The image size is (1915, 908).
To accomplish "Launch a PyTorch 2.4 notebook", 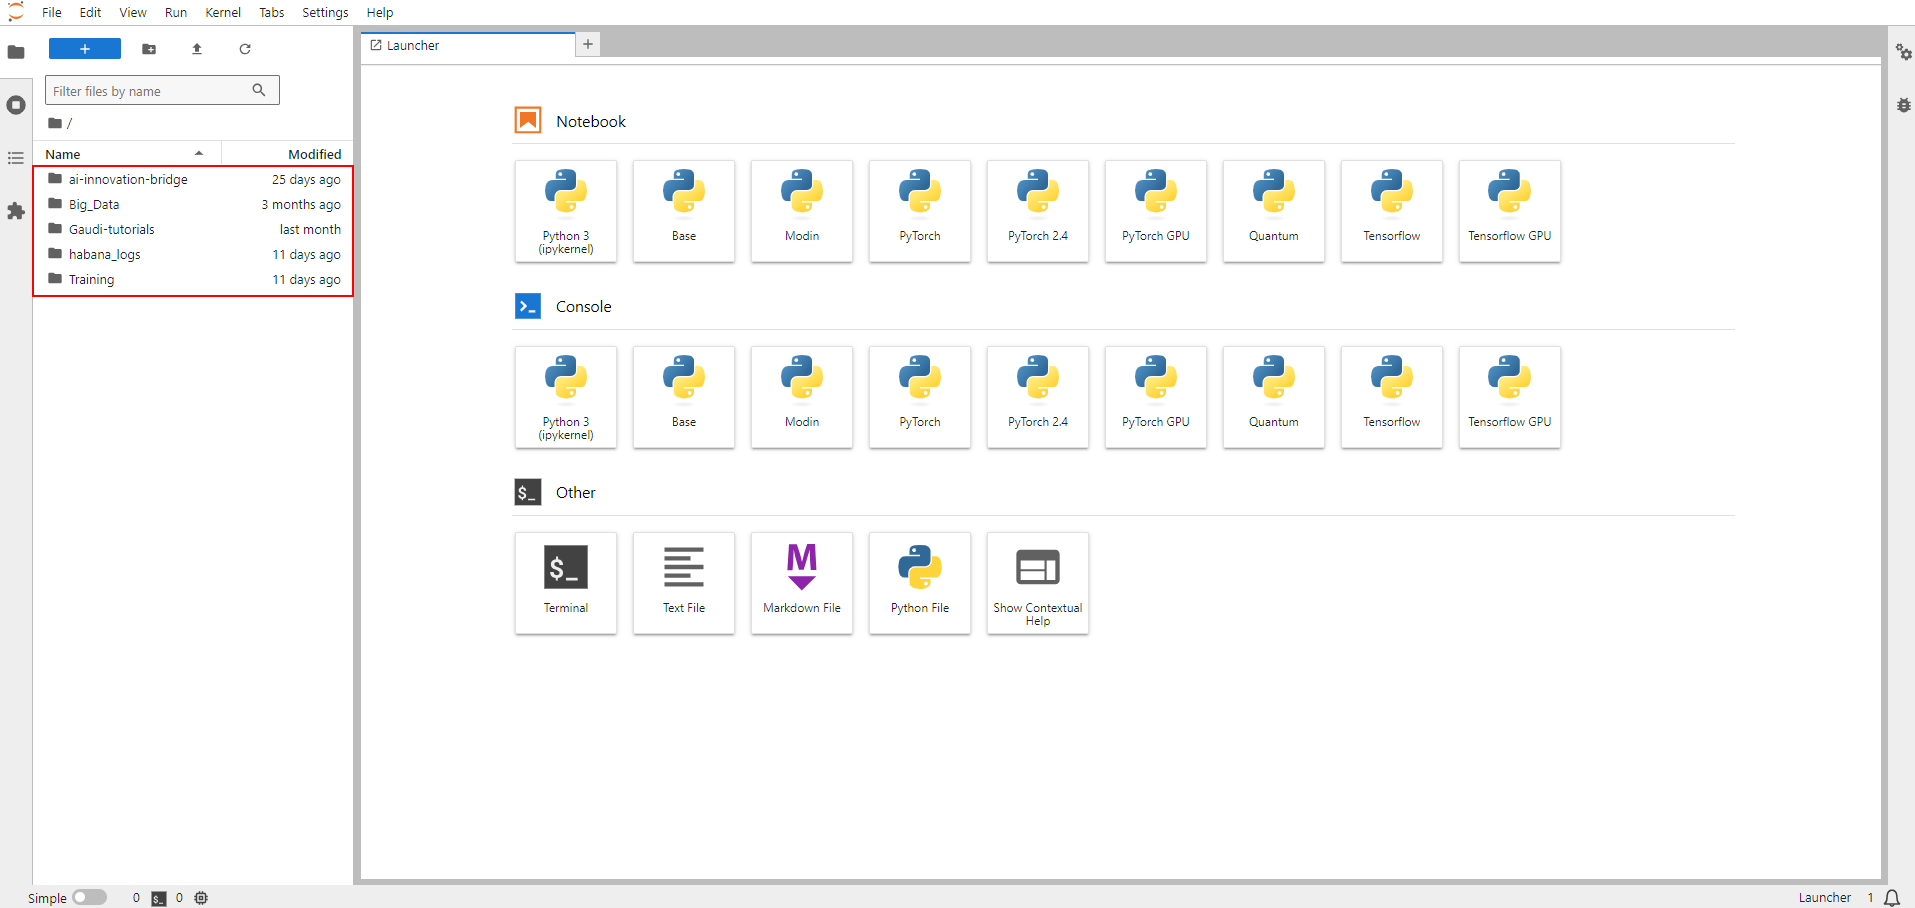I will click(1038, 211).
